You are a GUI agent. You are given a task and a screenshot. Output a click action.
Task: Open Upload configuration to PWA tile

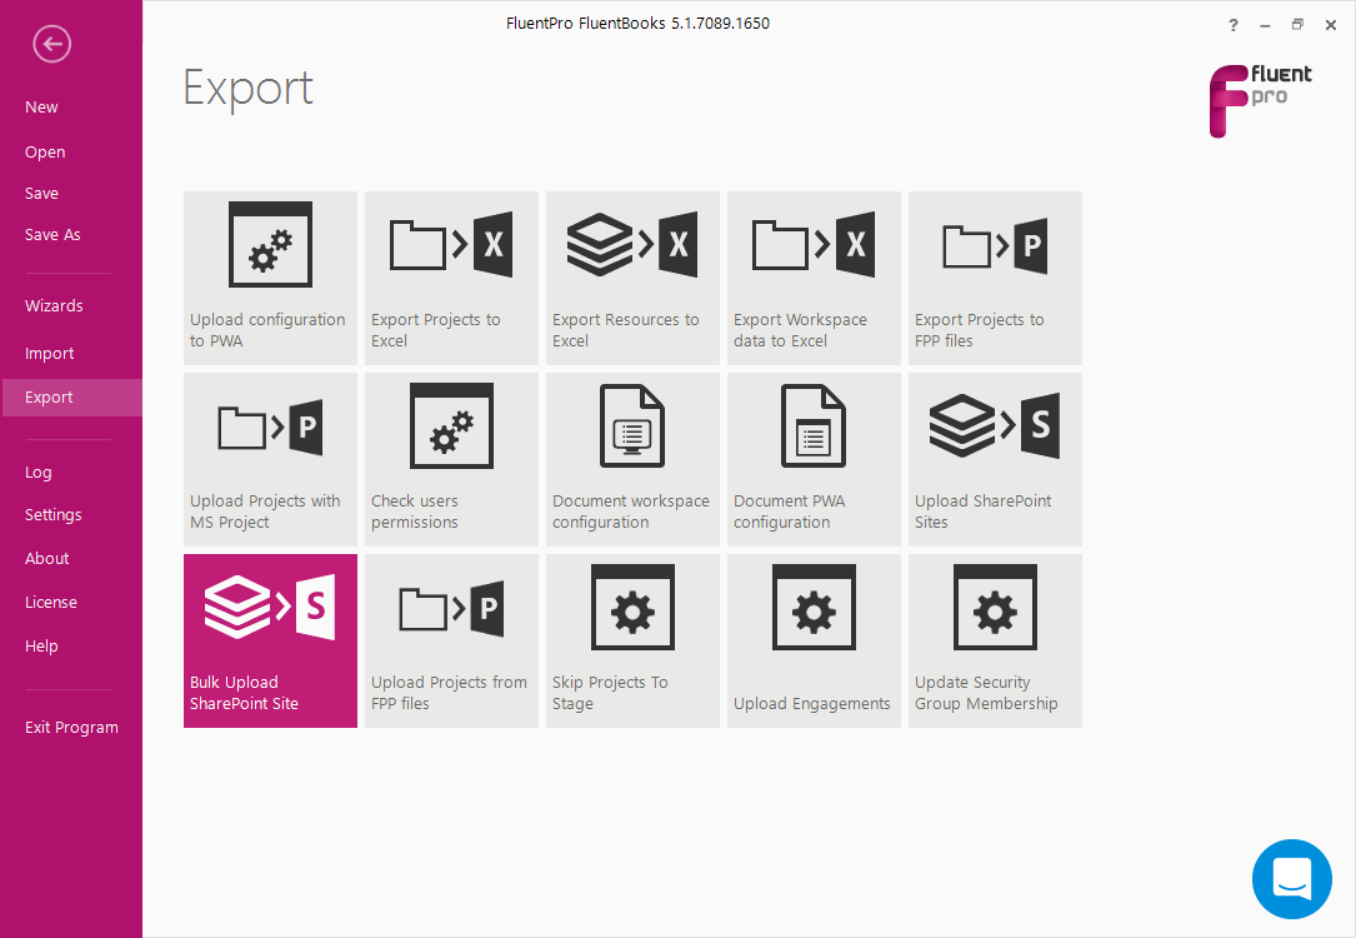pos(270,278)
